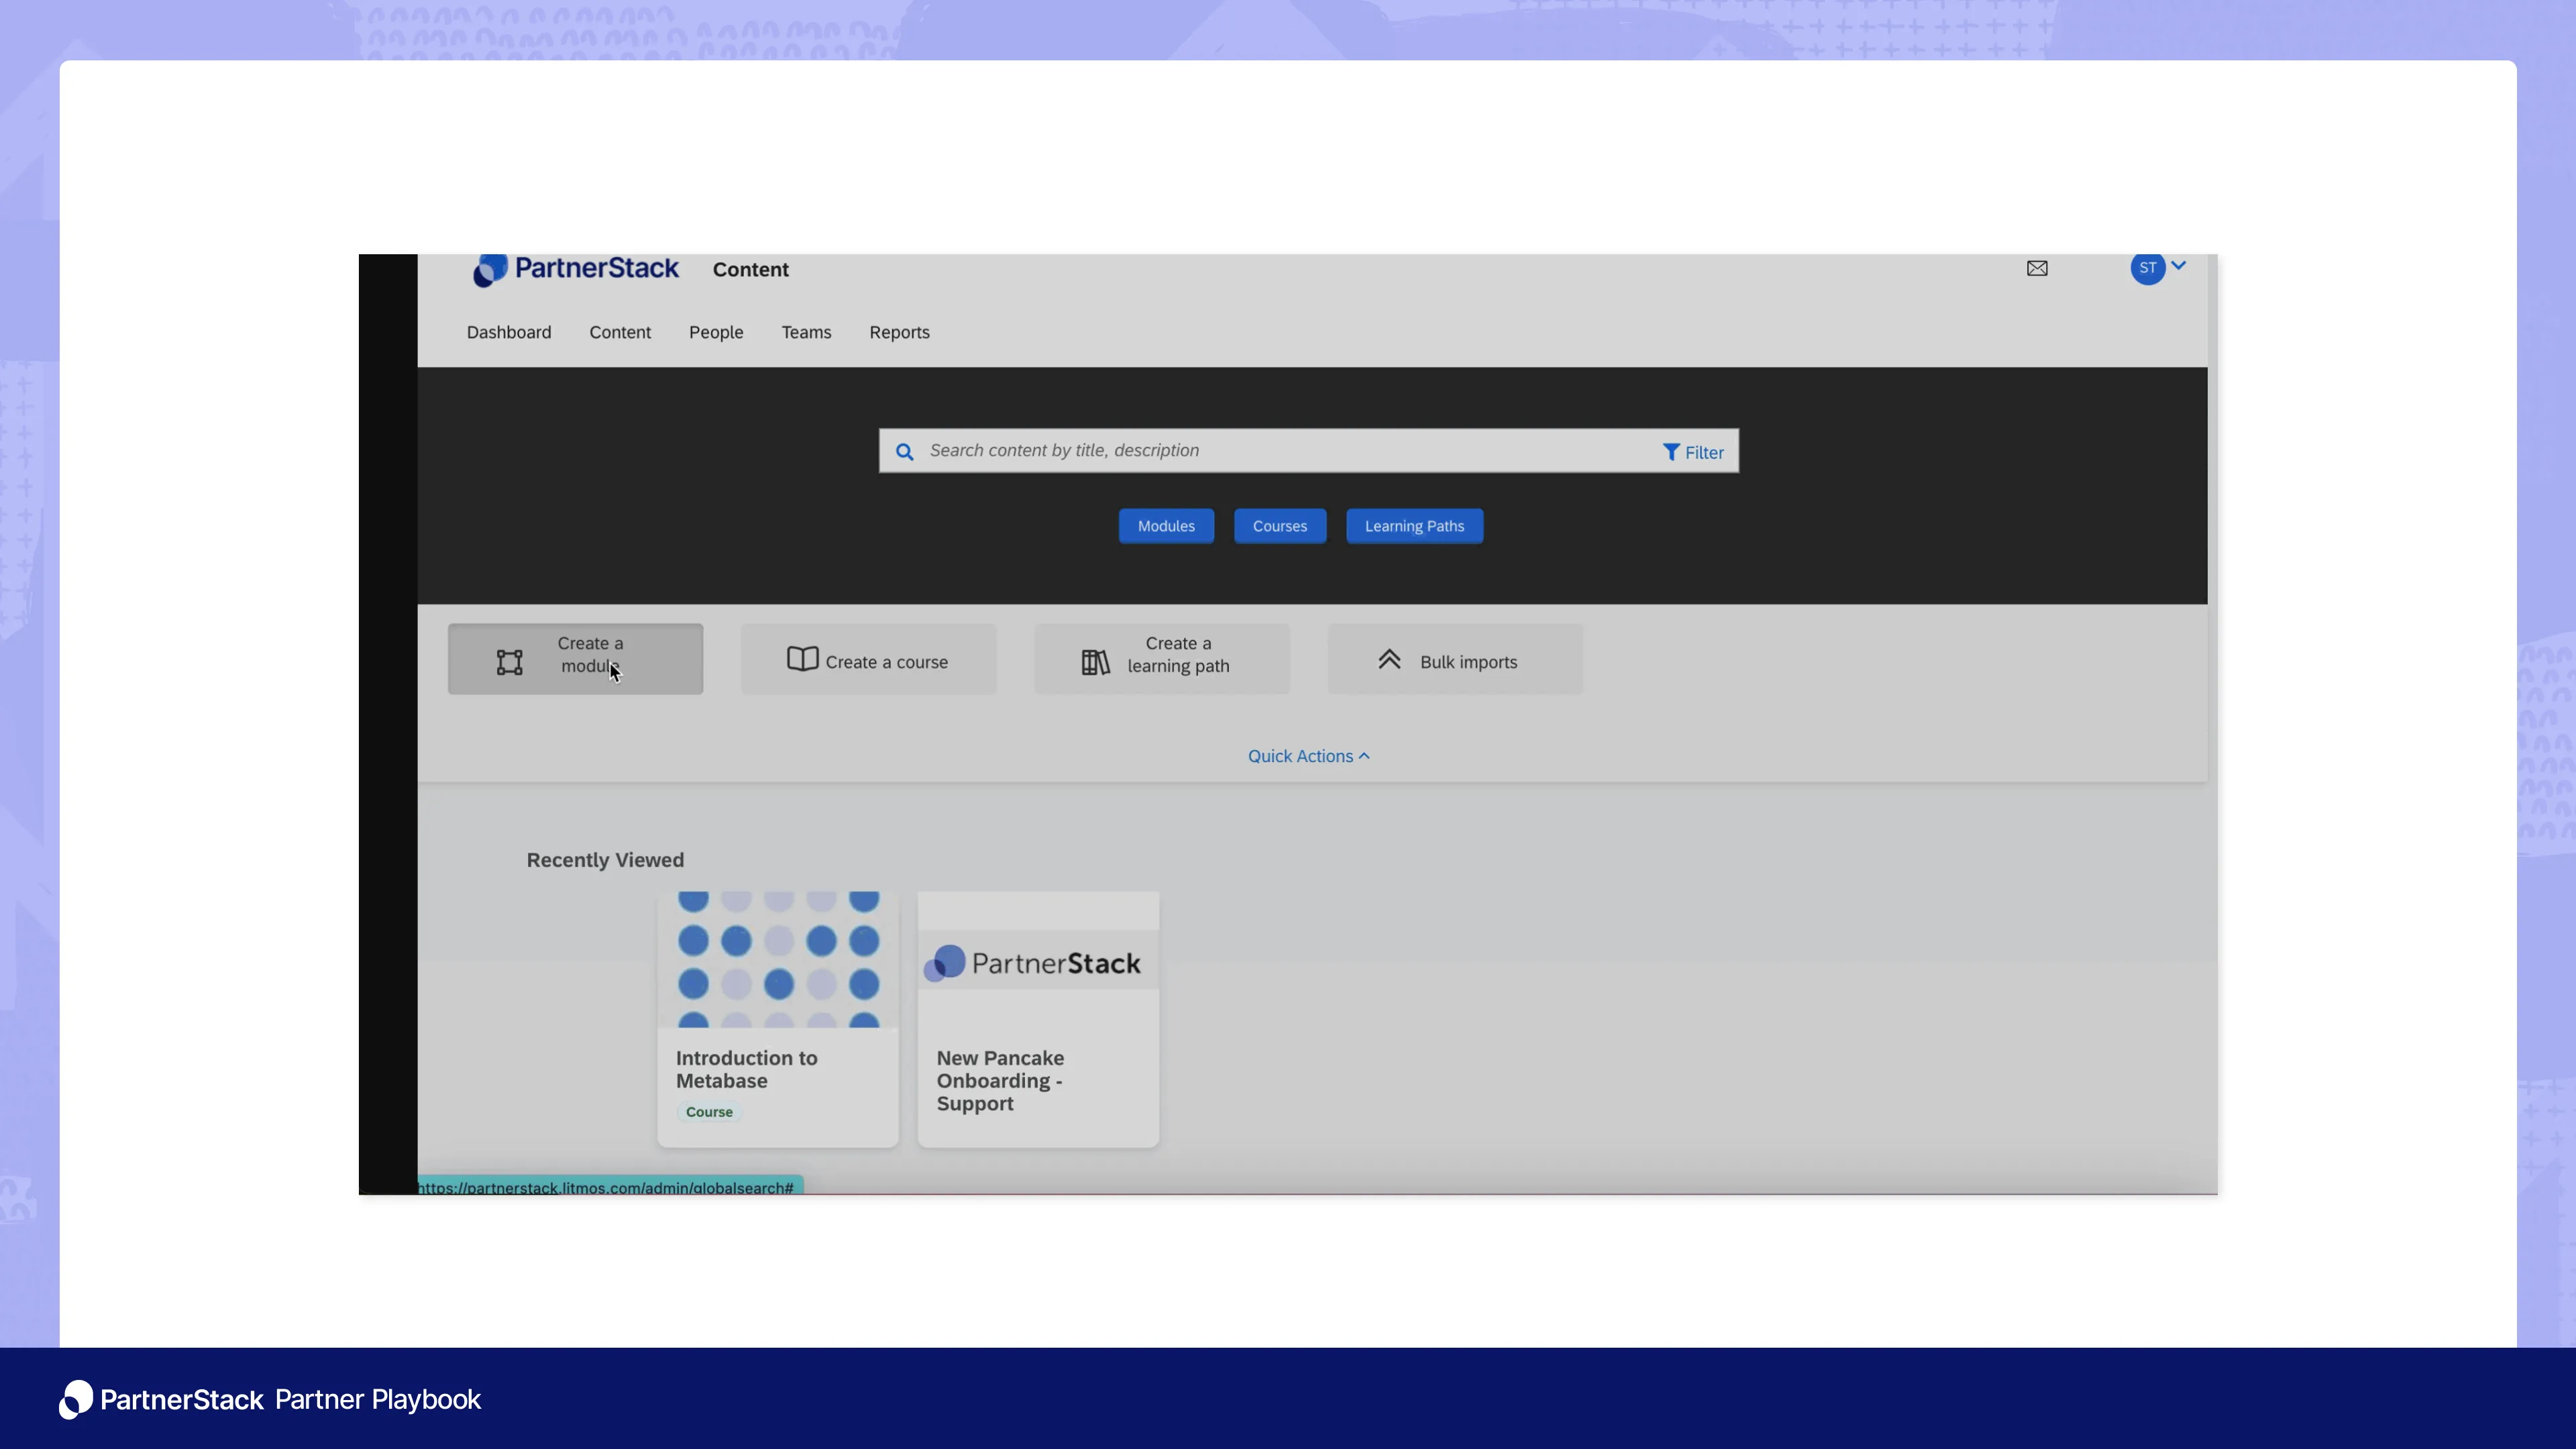Open the Filter options
This screenshot has height=1449, width=2576.
1693,452
